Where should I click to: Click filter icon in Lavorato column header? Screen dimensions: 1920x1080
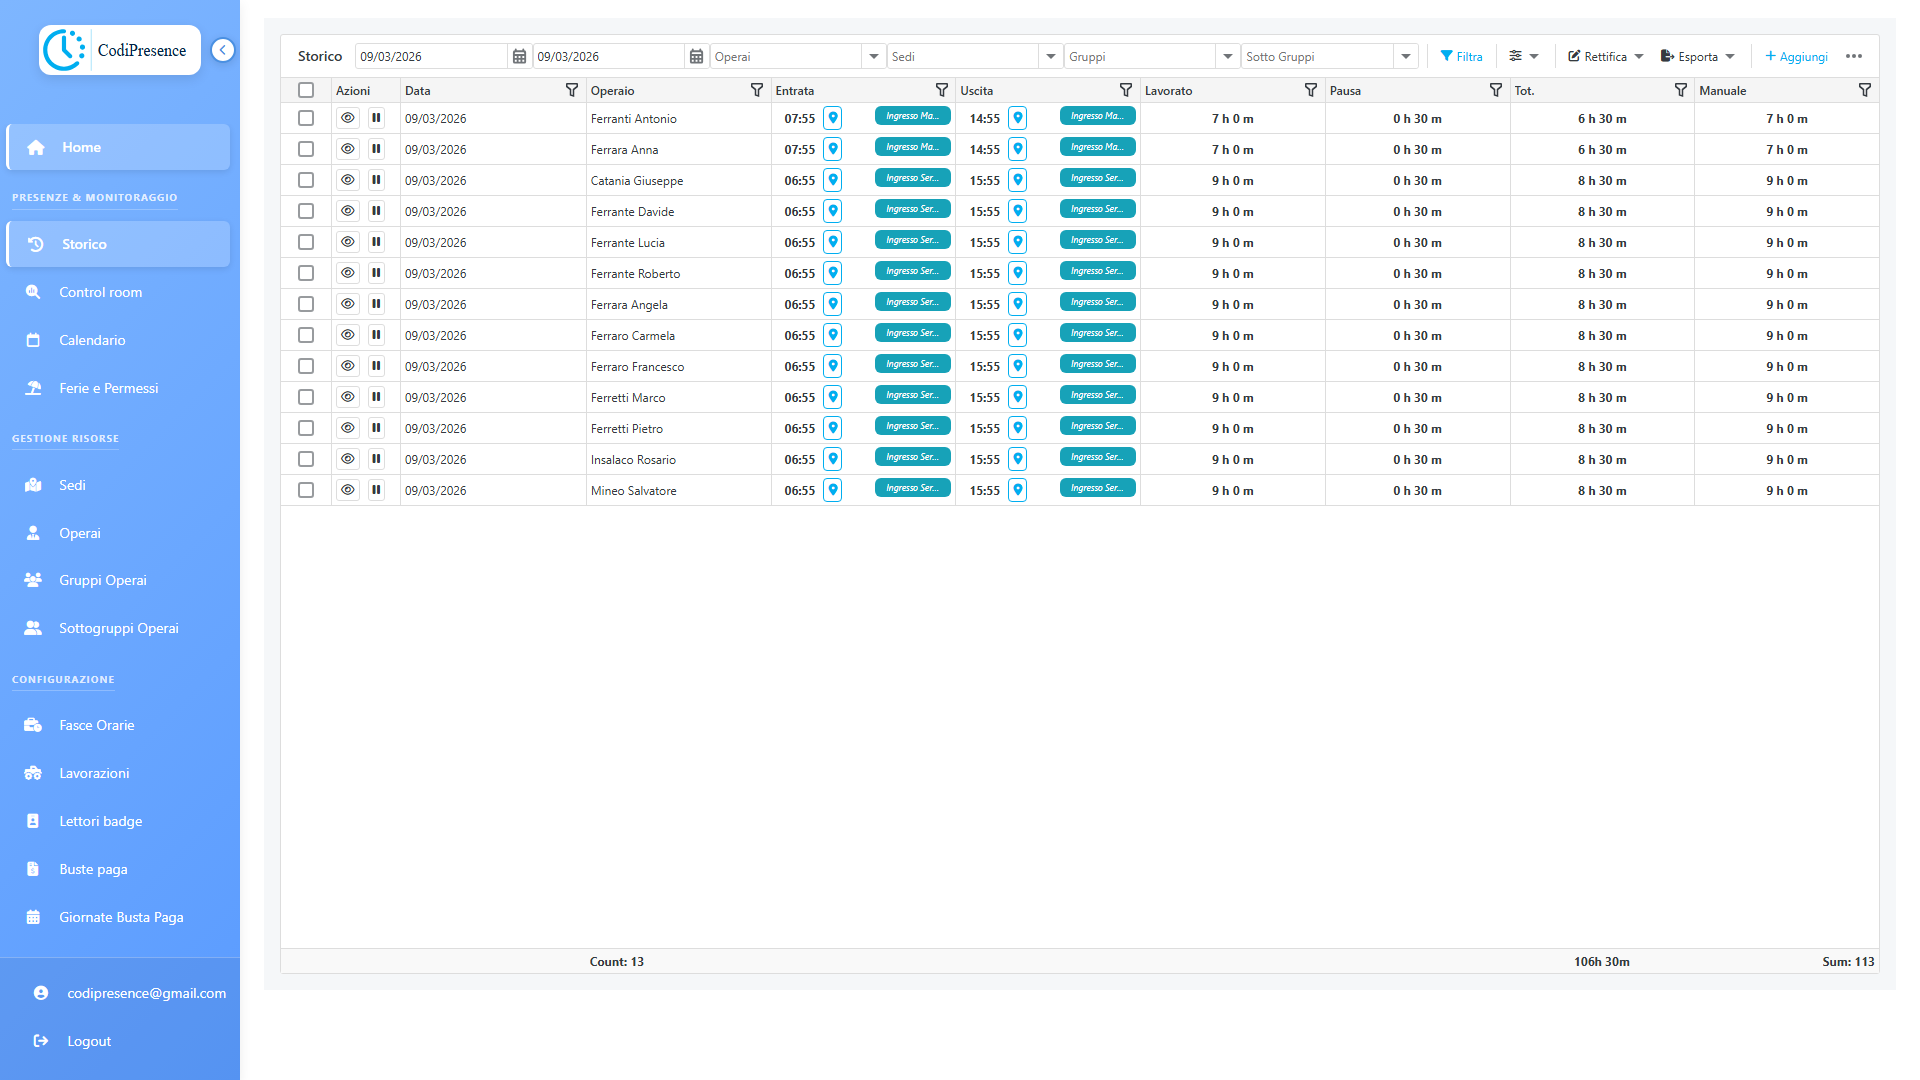pyautogui.click(x=1310, y=90)
